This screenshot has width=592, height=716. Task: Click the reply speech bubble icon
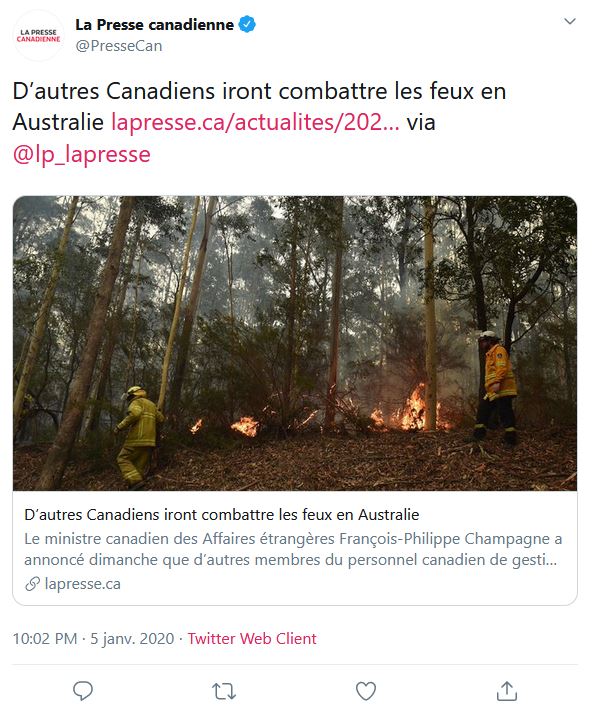coord(83,691)
